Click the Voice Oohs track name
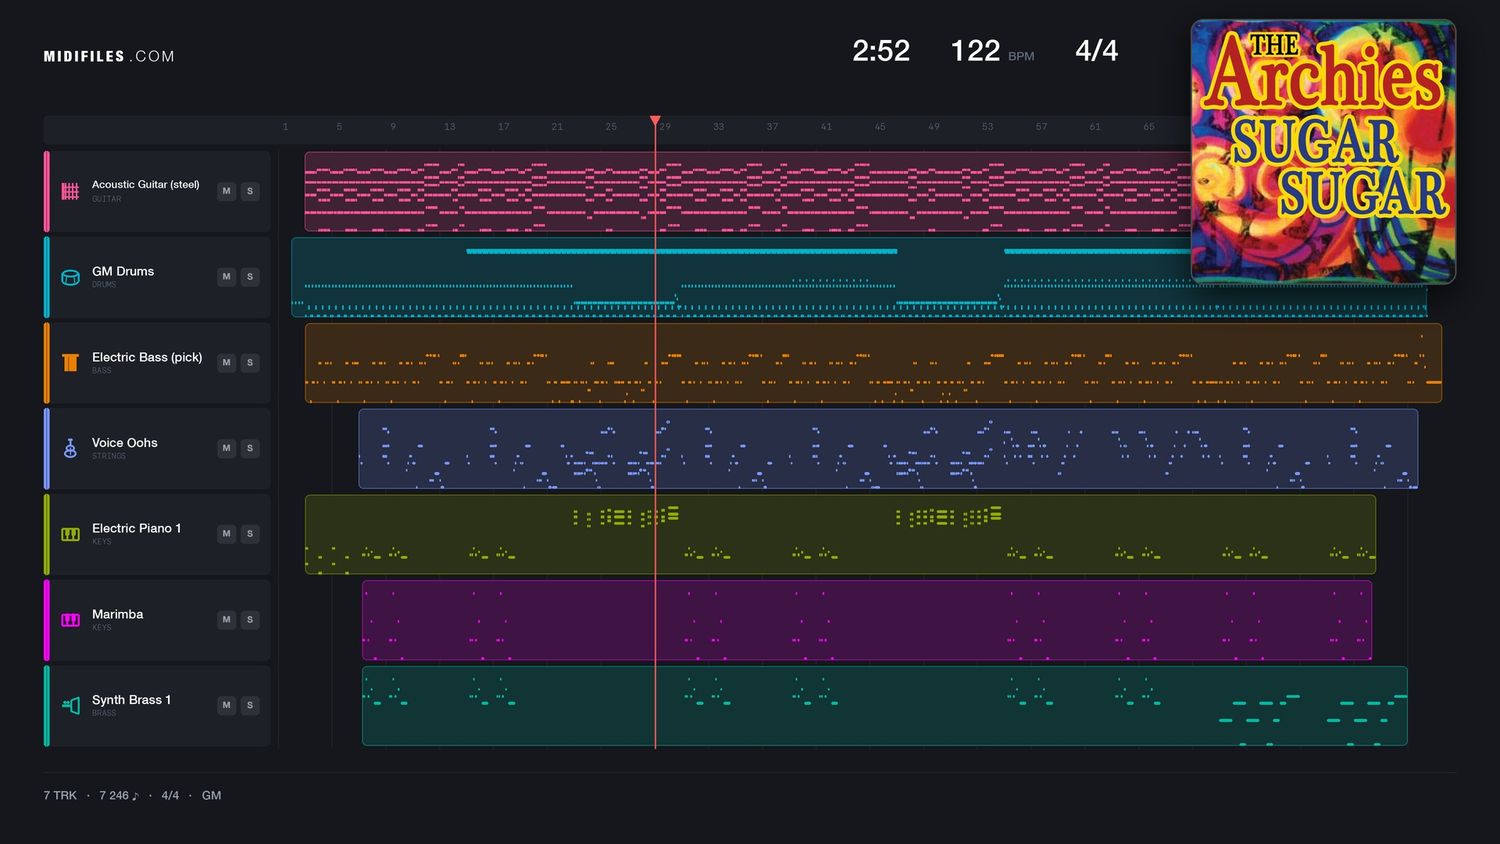Viewport: 1500px width, 844px height. [x=125, y=443]
